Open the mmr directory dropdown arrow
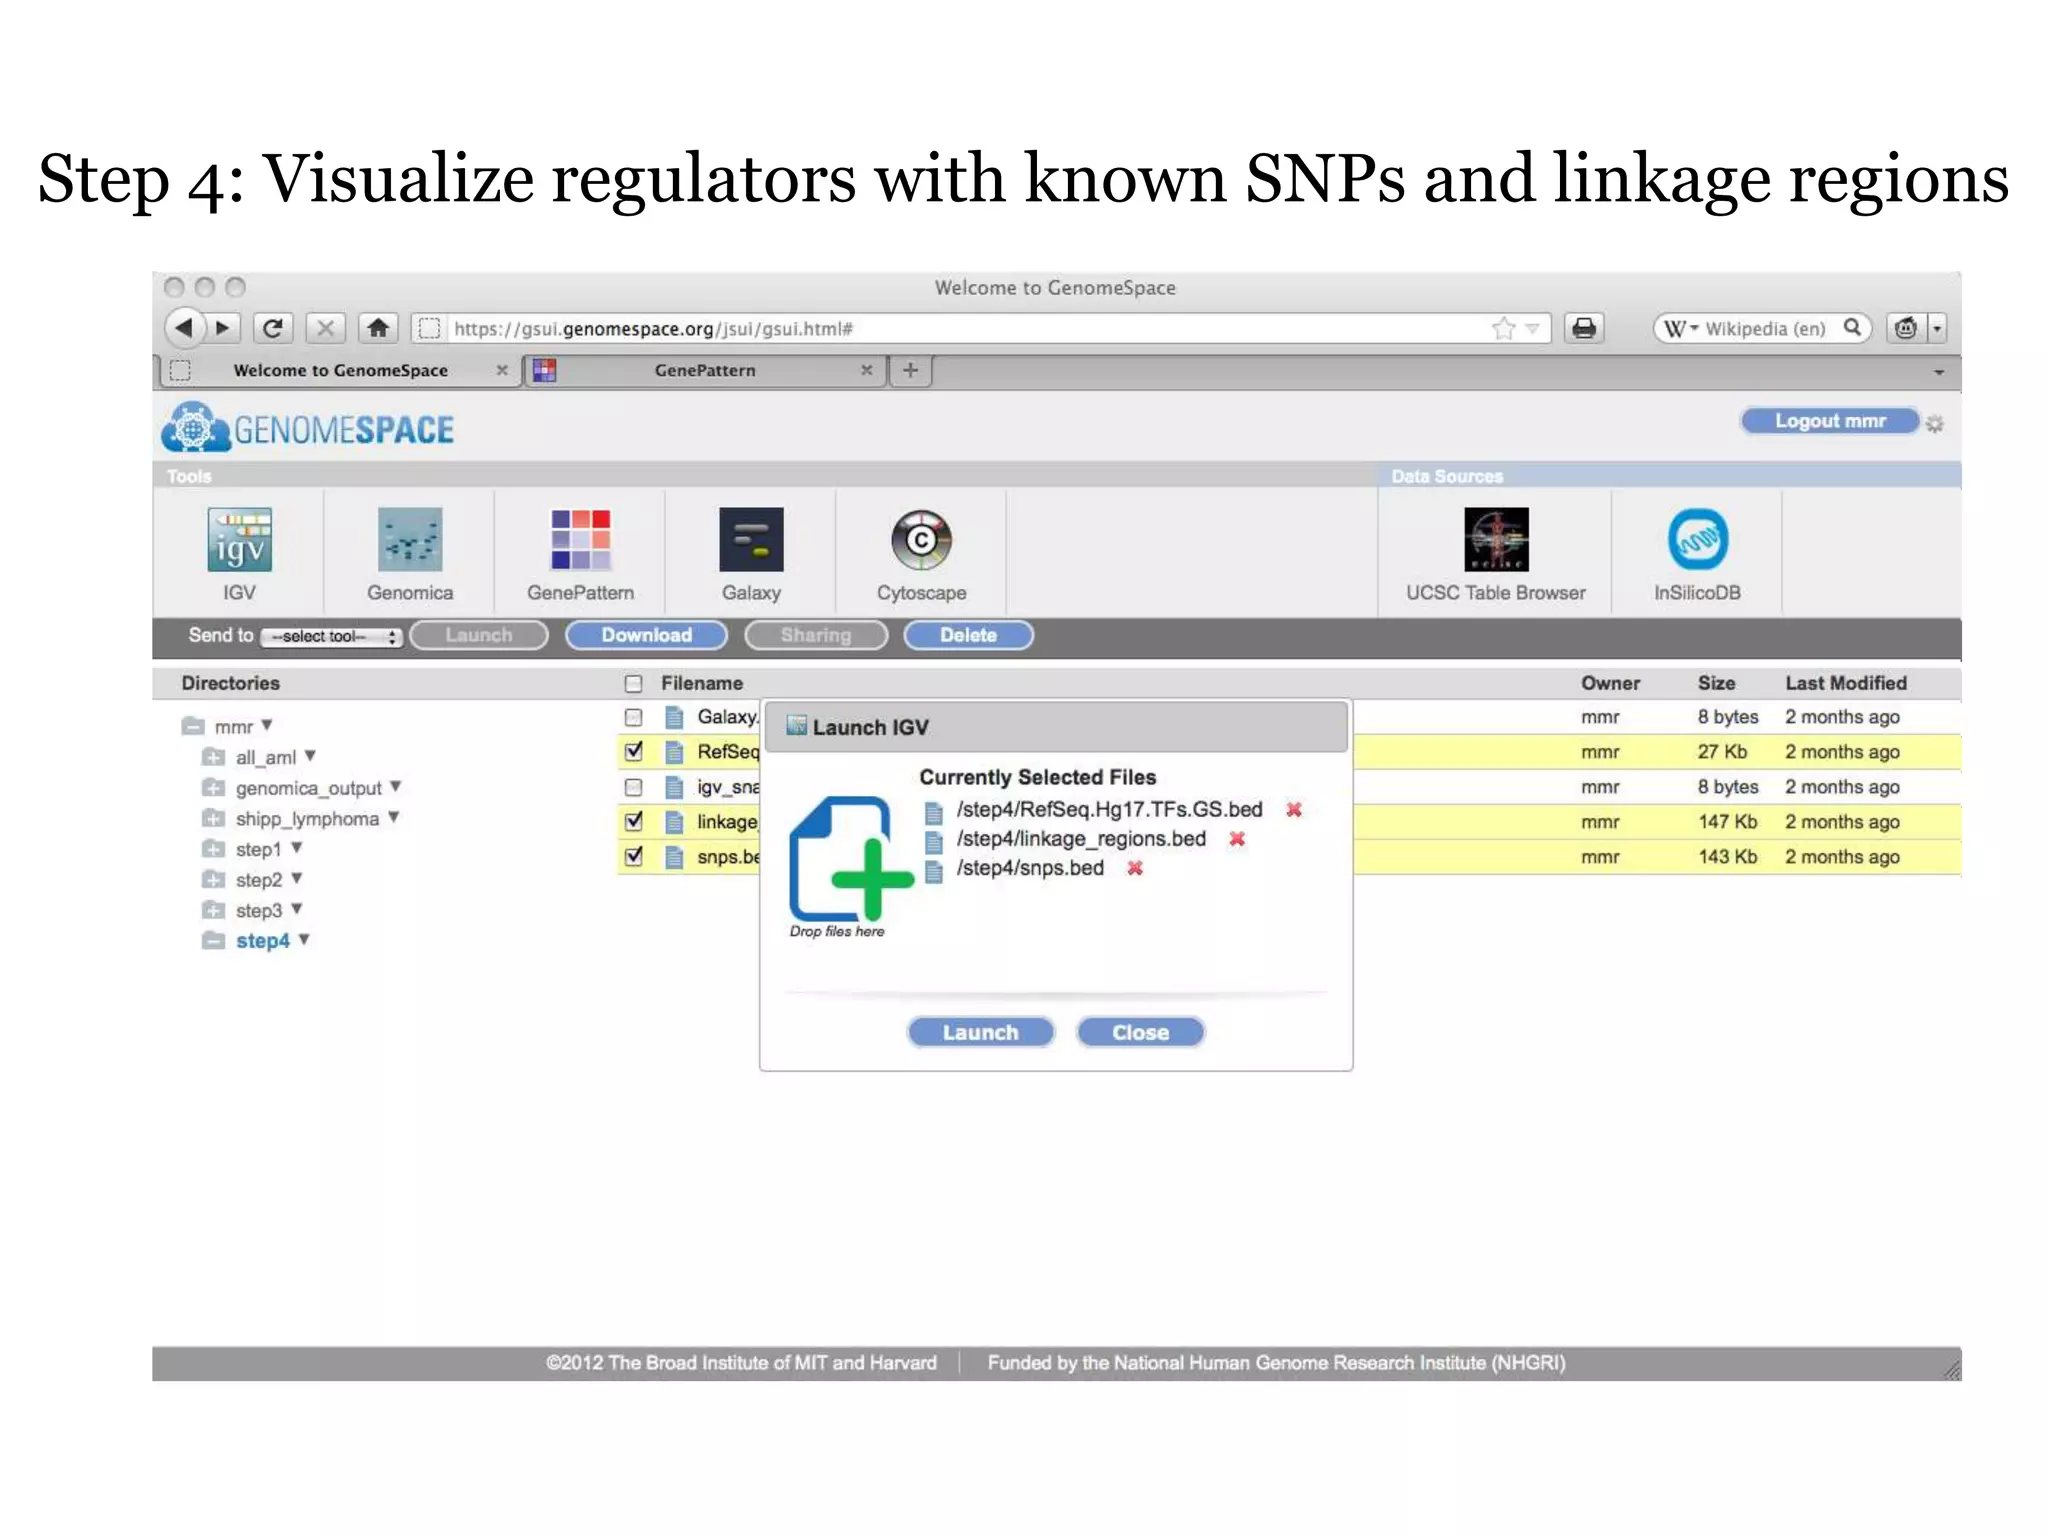 (267, 725)
